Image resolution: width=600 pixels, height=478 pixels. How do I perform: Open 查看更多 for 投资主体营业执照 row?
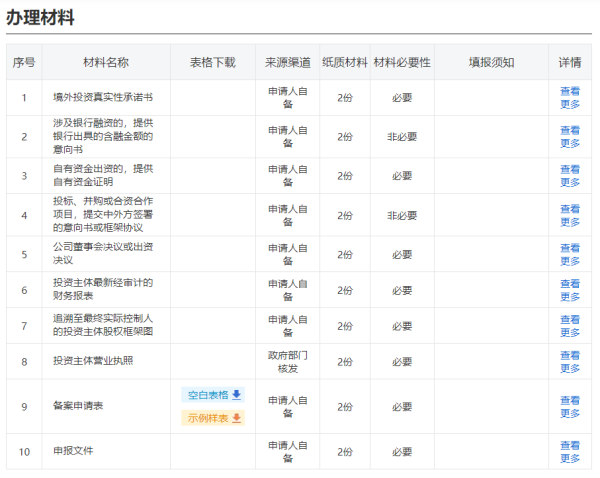point(570,362)
